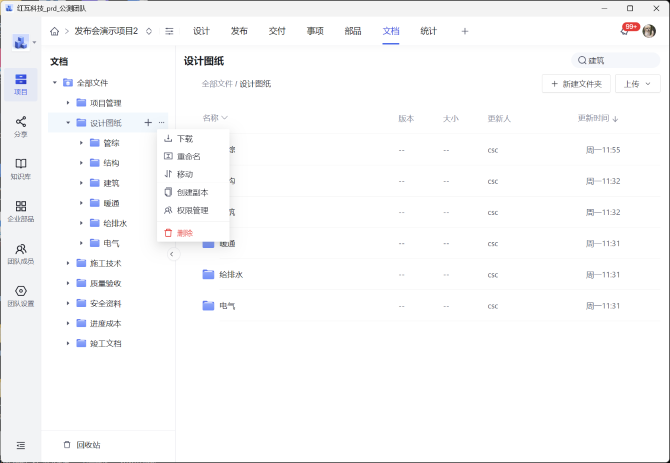Image resolution: width=670 pixels, height=463 pixels.
Task: Select 删除 in the context menu
Action: pos(184,233)
